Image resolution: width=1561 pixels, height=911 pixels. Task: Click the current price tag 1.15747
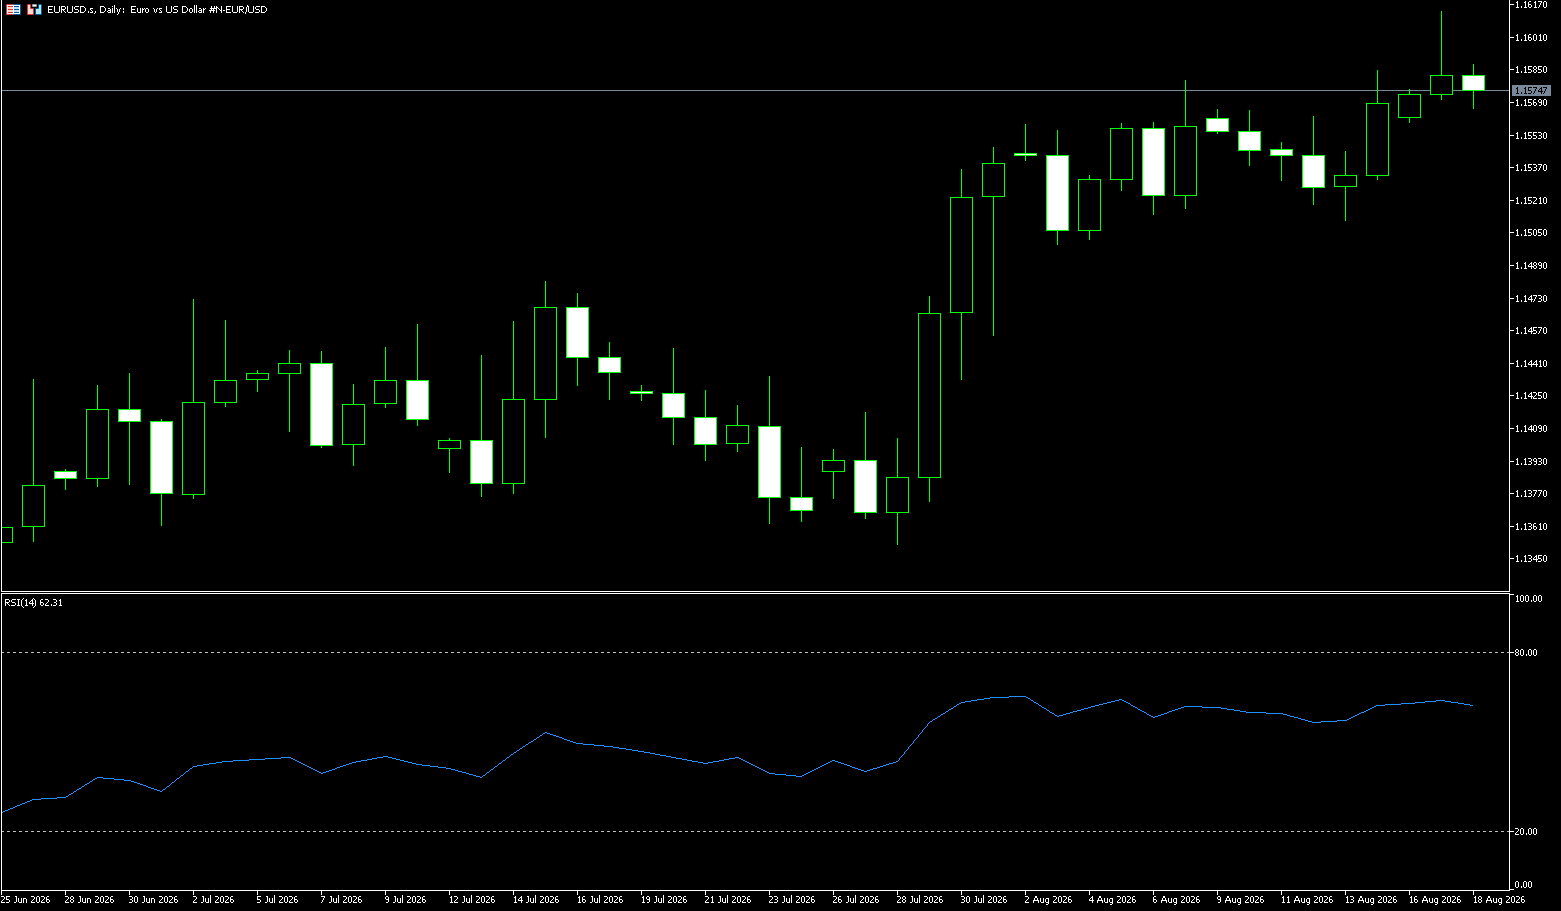[x=1531, y=90]
